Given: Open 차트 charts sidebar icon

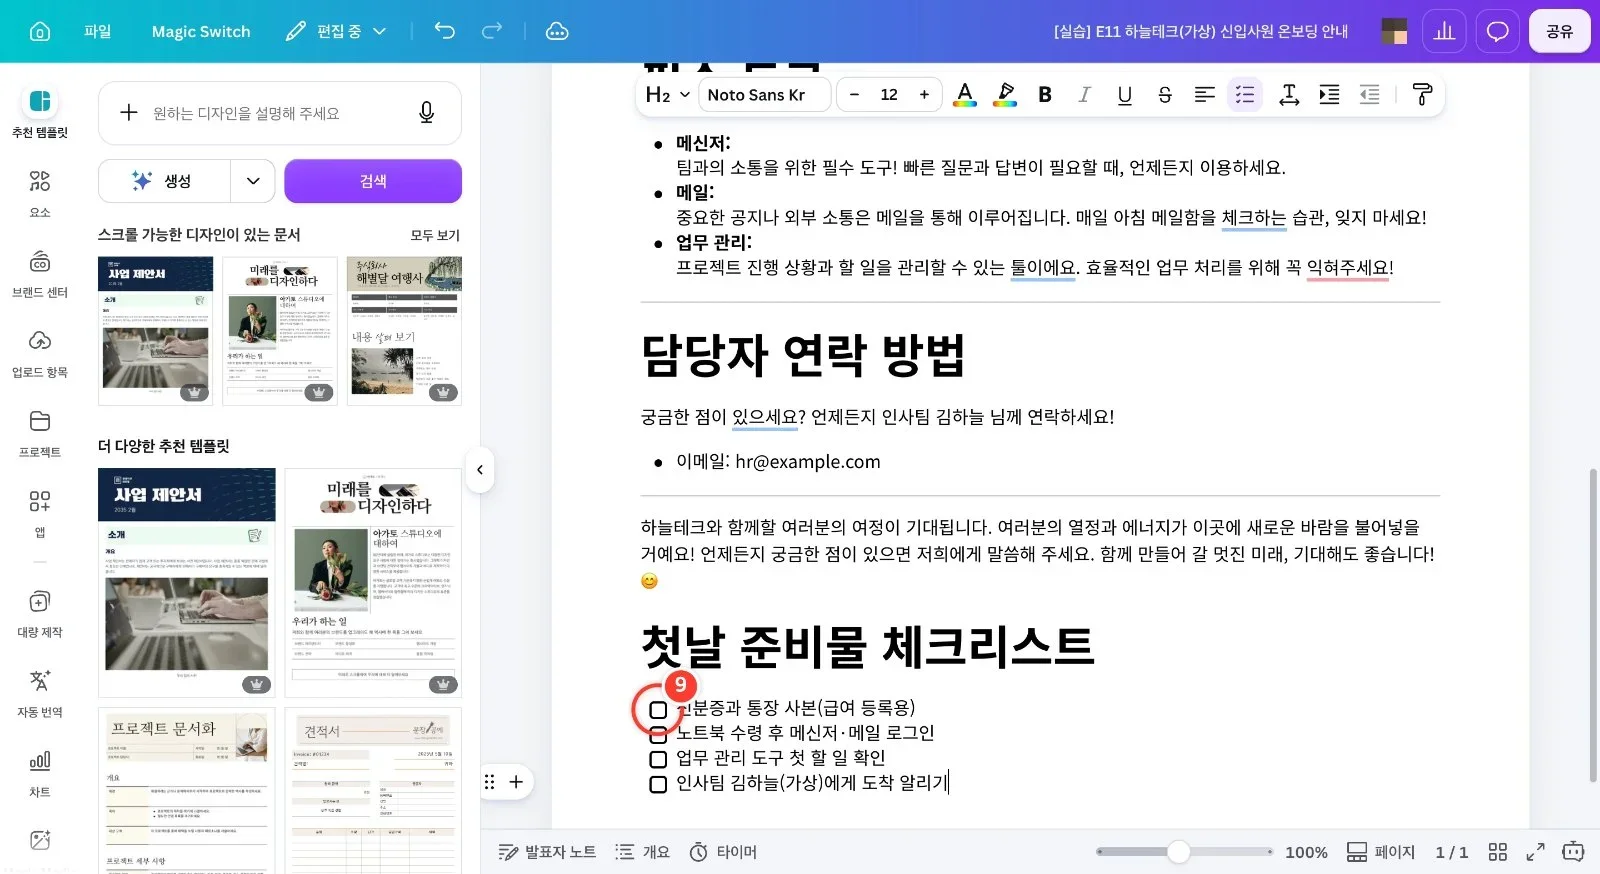Looking at the screenshot, I should (x=40, y=773).
